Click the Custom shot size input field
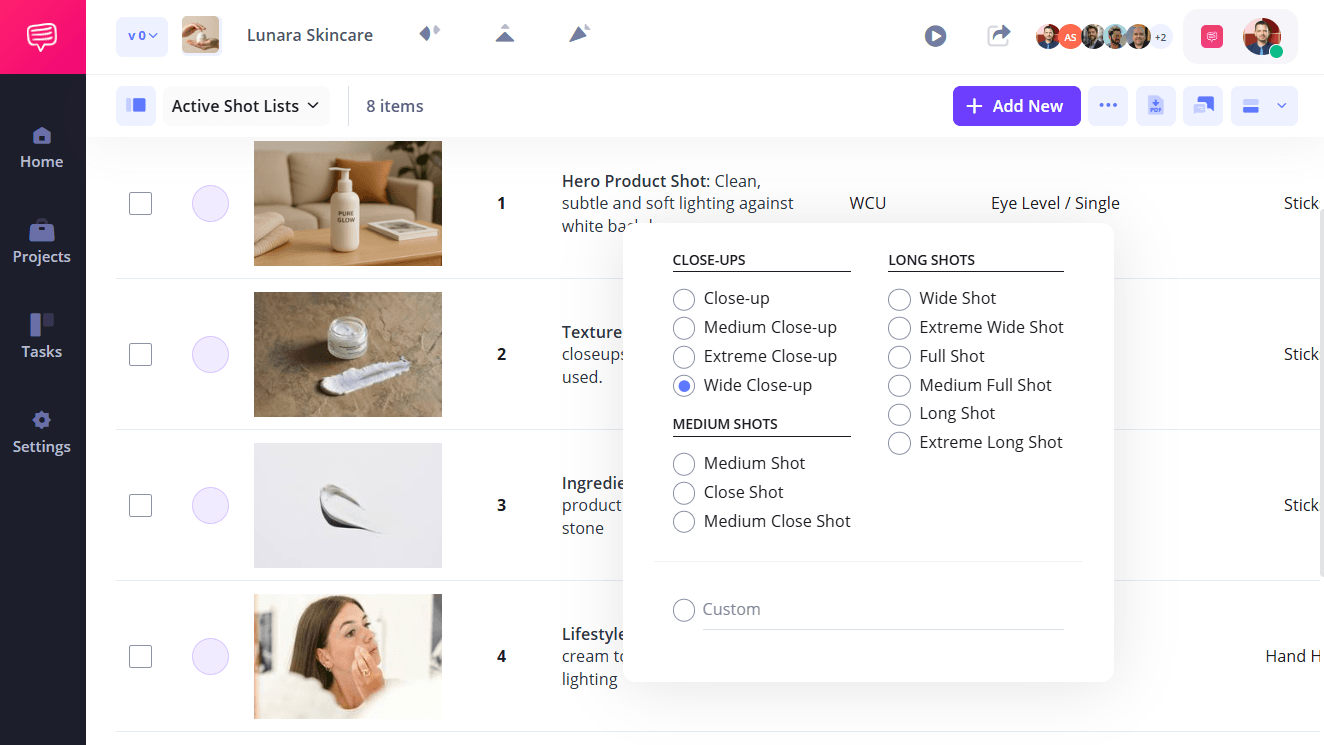This screenshot has height=745, width=1324. [x=883, y=610]
